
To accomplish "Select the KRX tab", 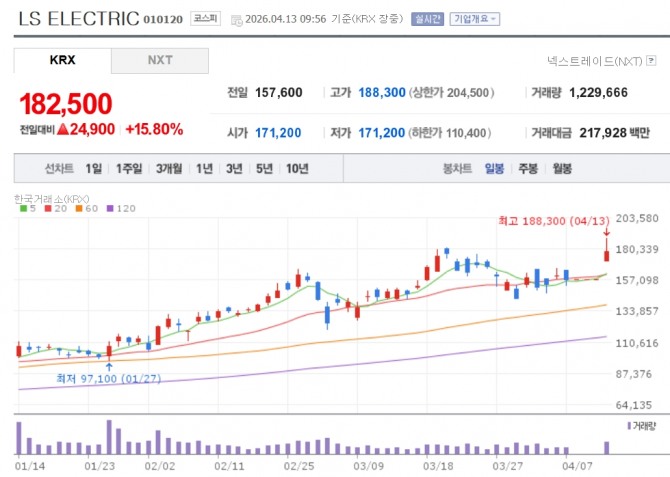I will [x=62, y=60].
